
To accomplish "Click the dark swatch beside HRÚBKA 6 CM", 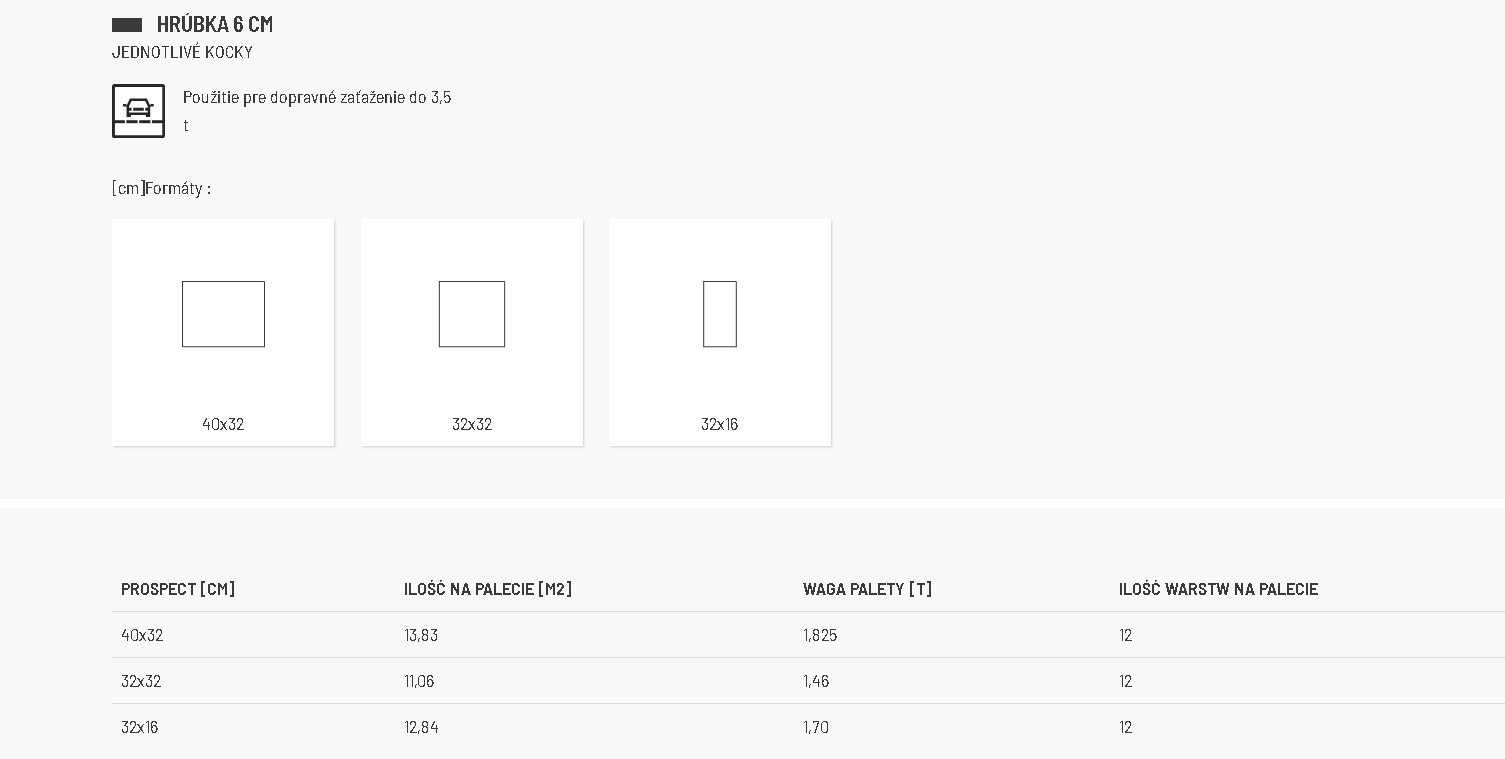I will tap(127, 25).
